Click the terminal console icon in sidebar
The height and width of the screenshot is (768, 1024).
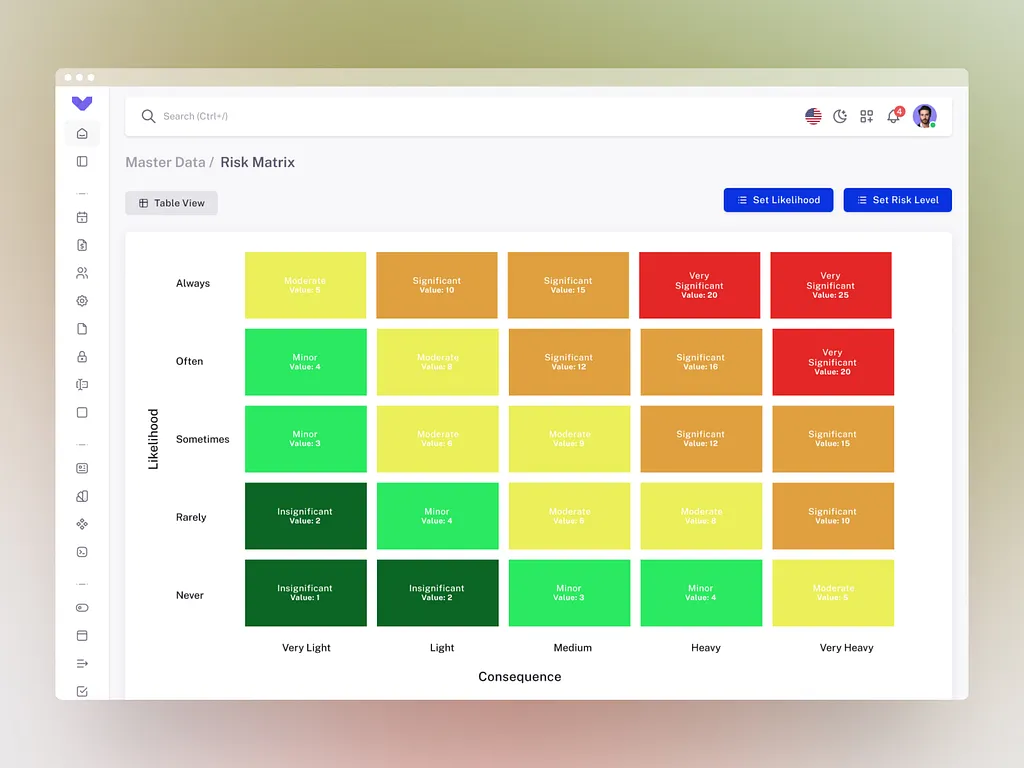click(82, 552)
